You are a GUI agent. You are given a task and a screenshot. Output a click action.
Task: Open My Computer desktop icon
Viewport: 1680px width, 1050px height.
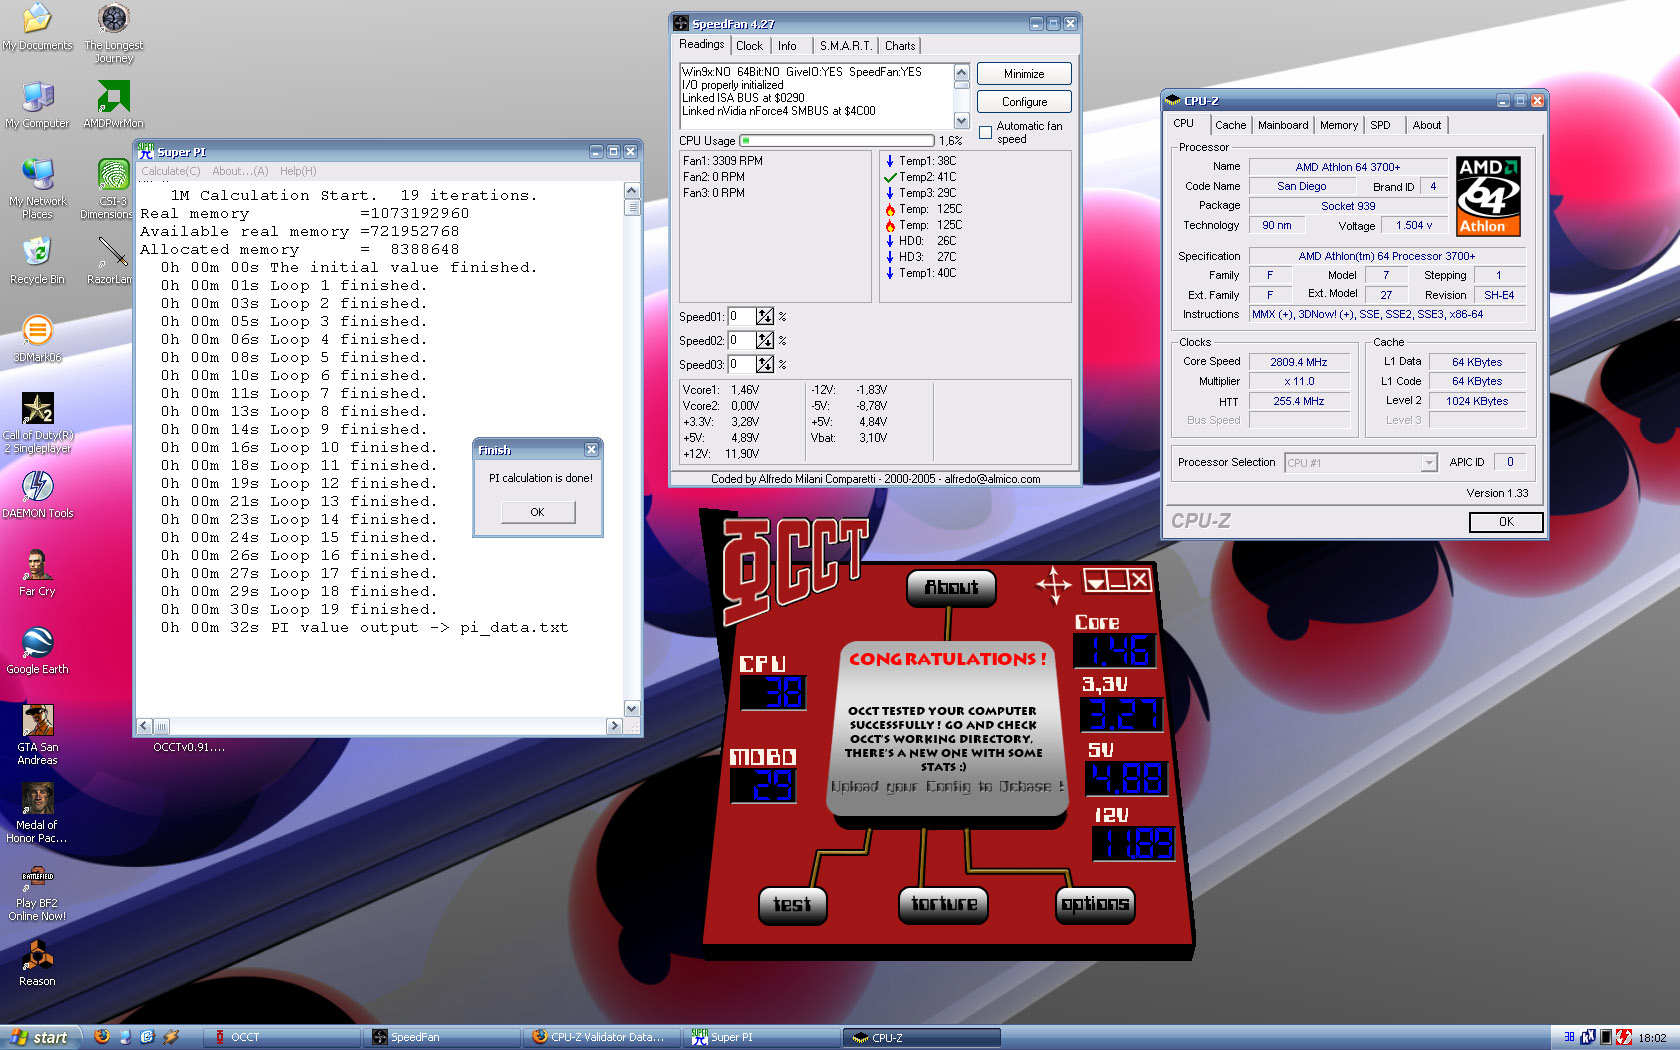click(37, 105)
